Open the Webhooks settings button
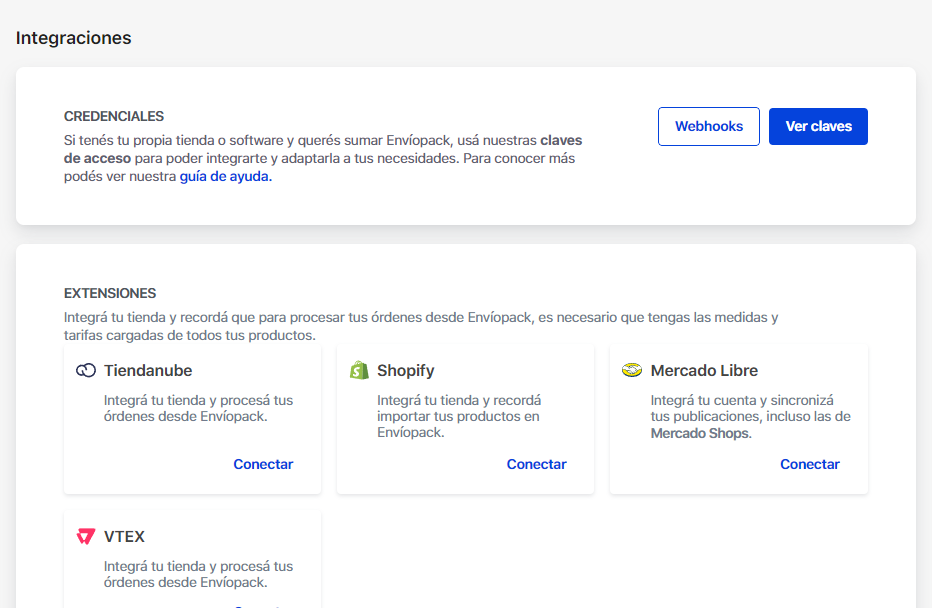932x608 pixels. [x=709, y=127]
